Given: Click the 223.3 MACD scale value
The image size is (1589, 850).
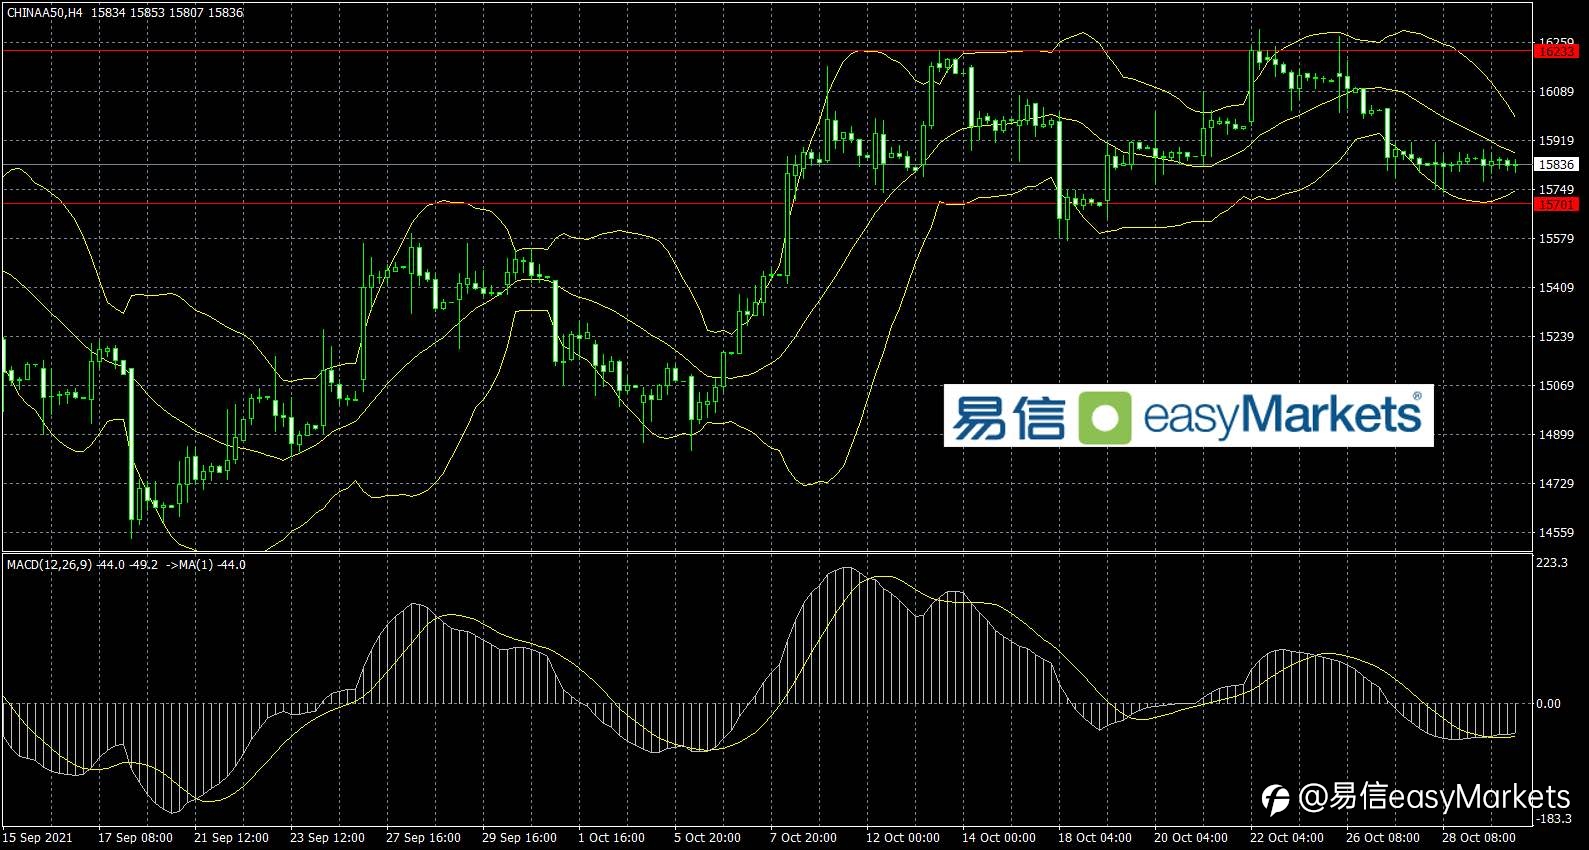Looking at the screenshot, I should (x=1552, y=563).
